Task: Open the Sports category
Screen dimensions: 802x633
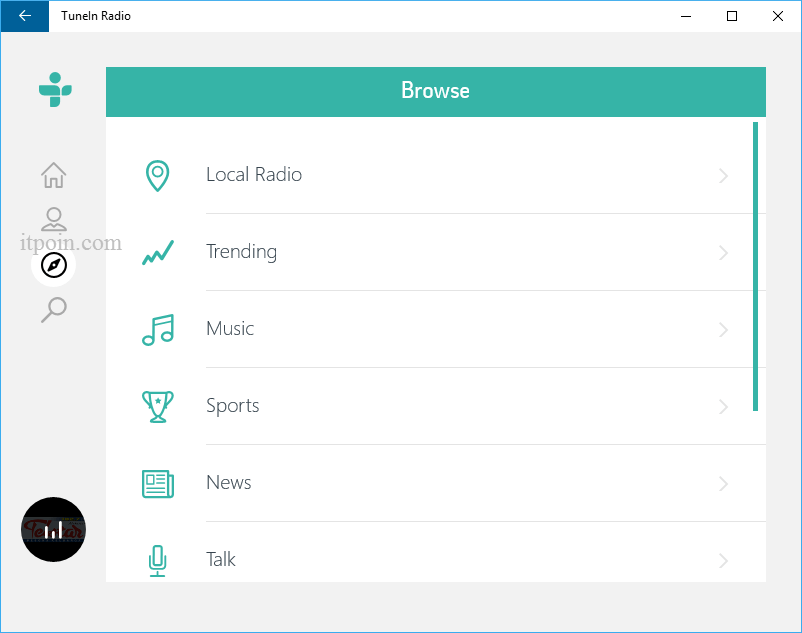Action: pos(436,406)
